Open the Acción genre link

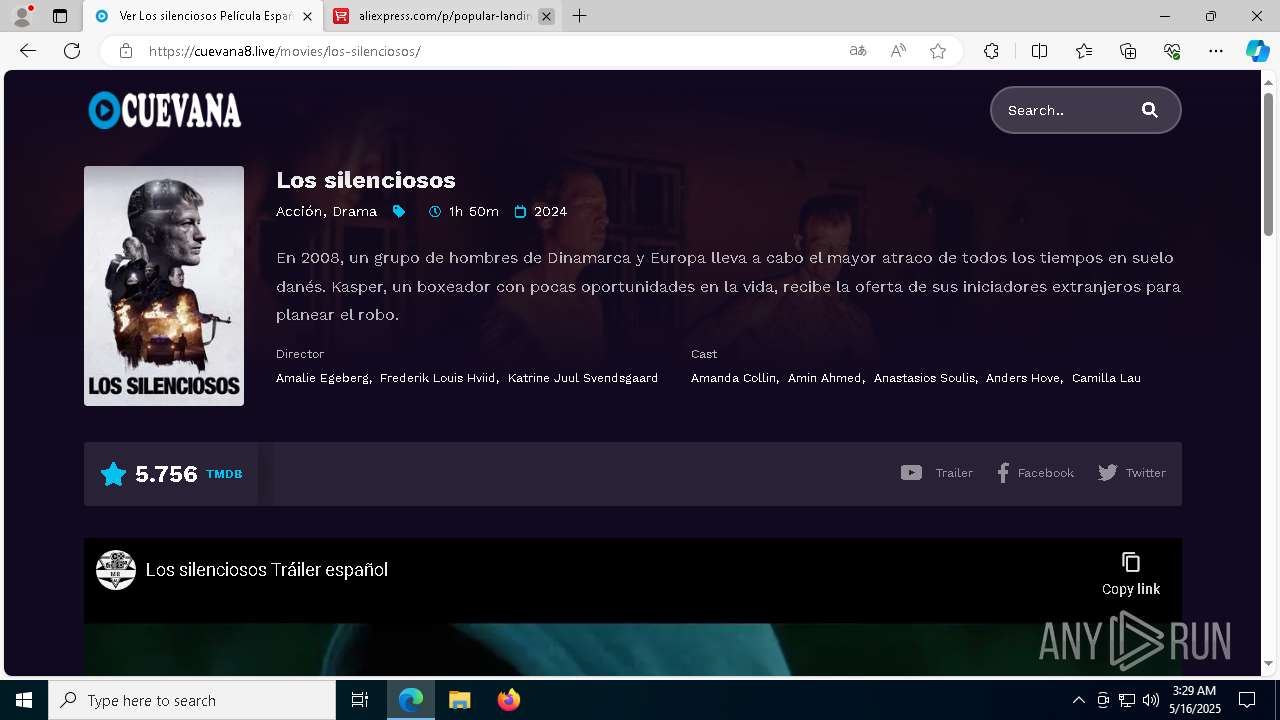coord(299,211)
